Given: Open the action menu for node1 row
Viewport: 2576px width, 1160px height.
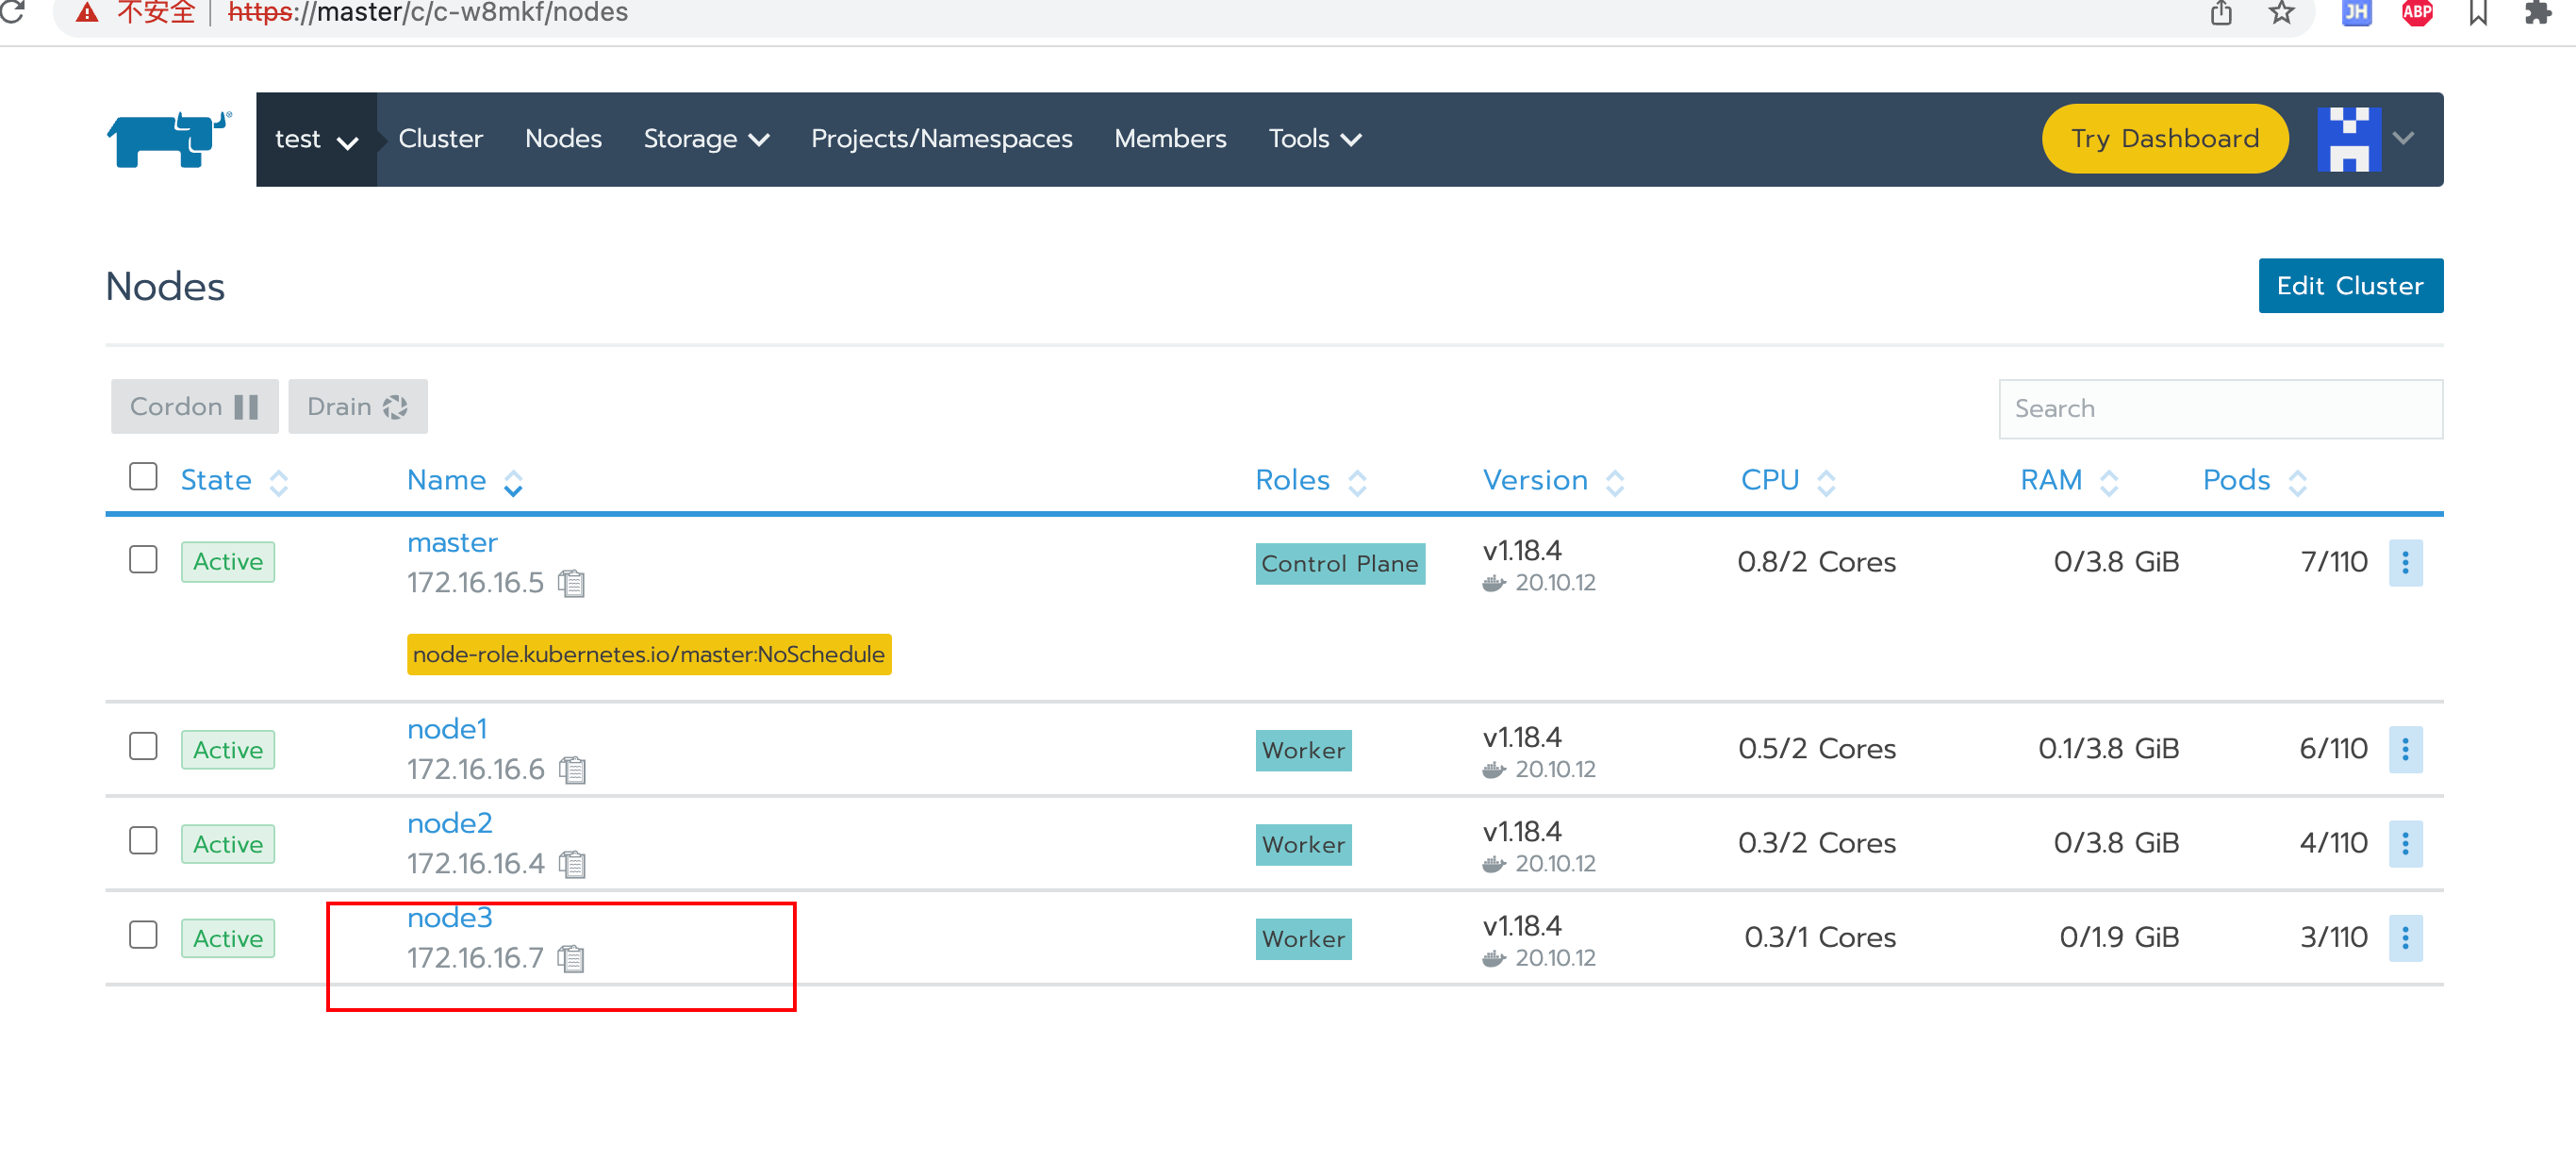Looking at the screenshot, I should pos(2405,749).
